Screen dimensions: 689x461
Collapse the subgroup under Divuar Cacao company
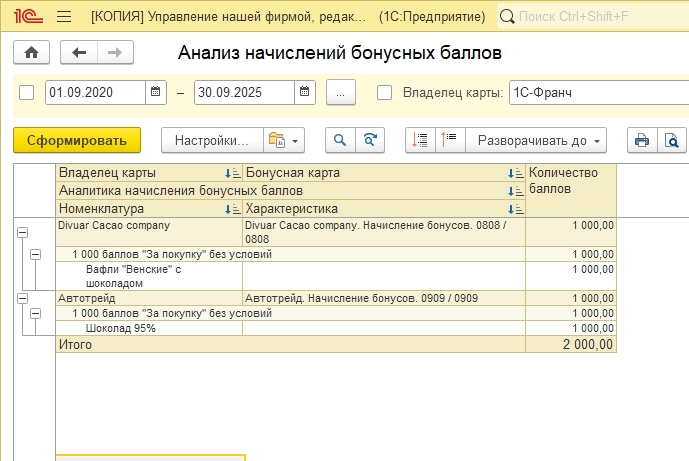[x=36, y=254]
